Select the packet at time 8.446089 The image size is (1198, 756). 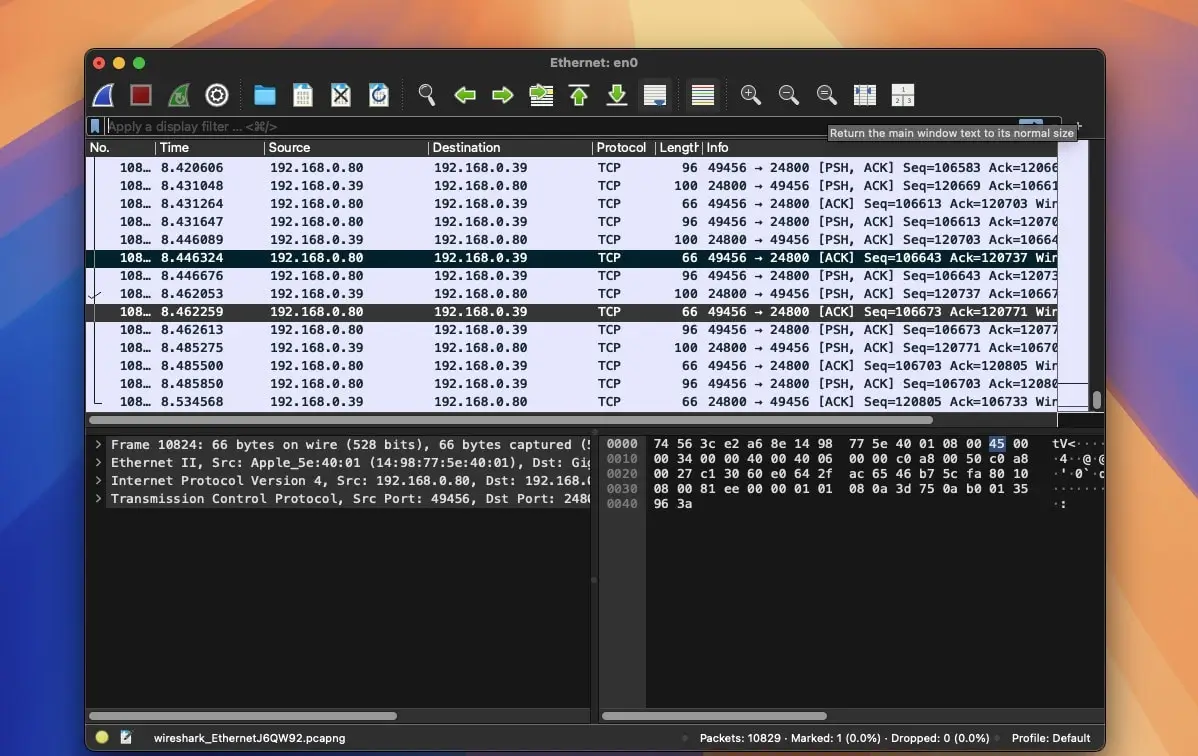pos(572,239)
